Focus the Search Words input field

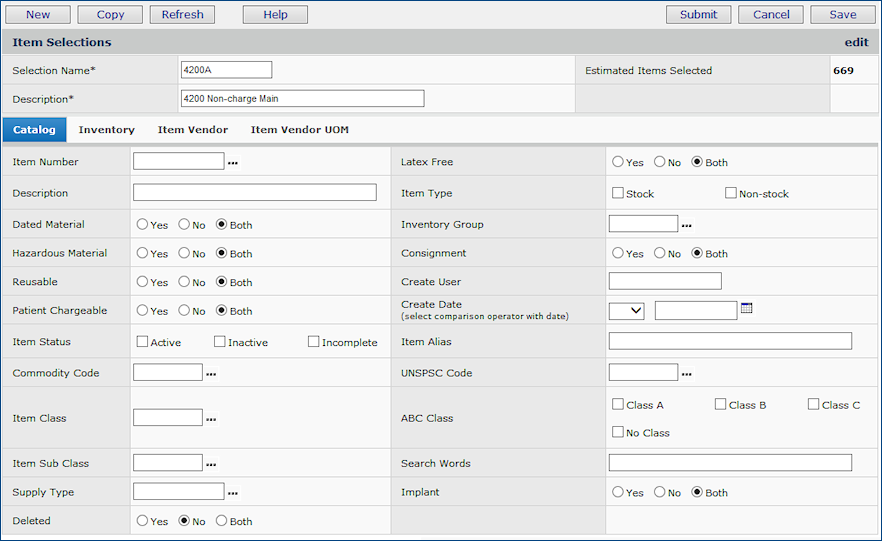click(730, 463)
